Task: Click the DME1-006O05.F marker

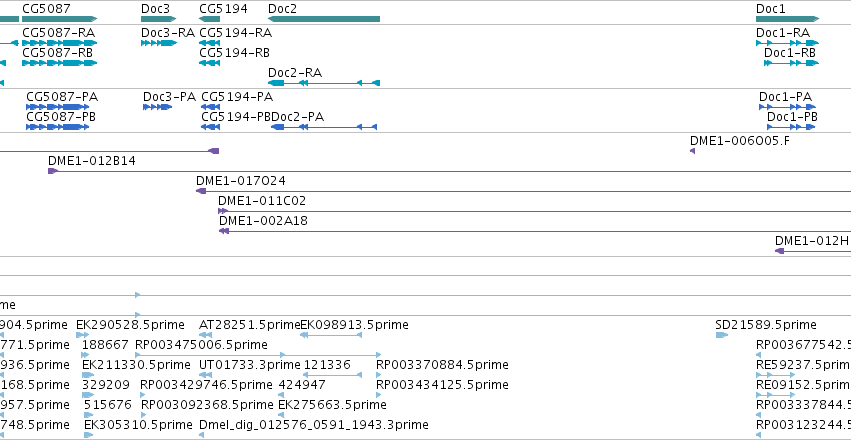Action: pos(693,151)
